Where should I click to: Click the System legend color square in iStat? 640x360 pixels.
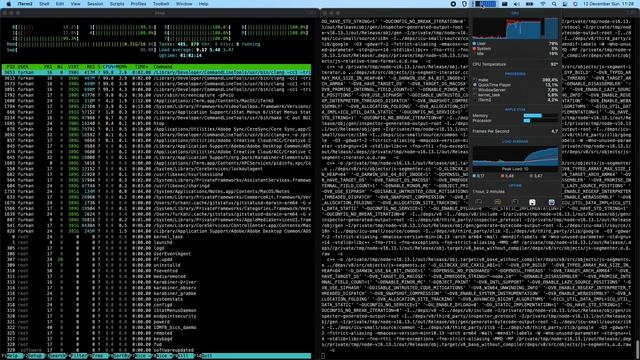click(x=474, y=49)
